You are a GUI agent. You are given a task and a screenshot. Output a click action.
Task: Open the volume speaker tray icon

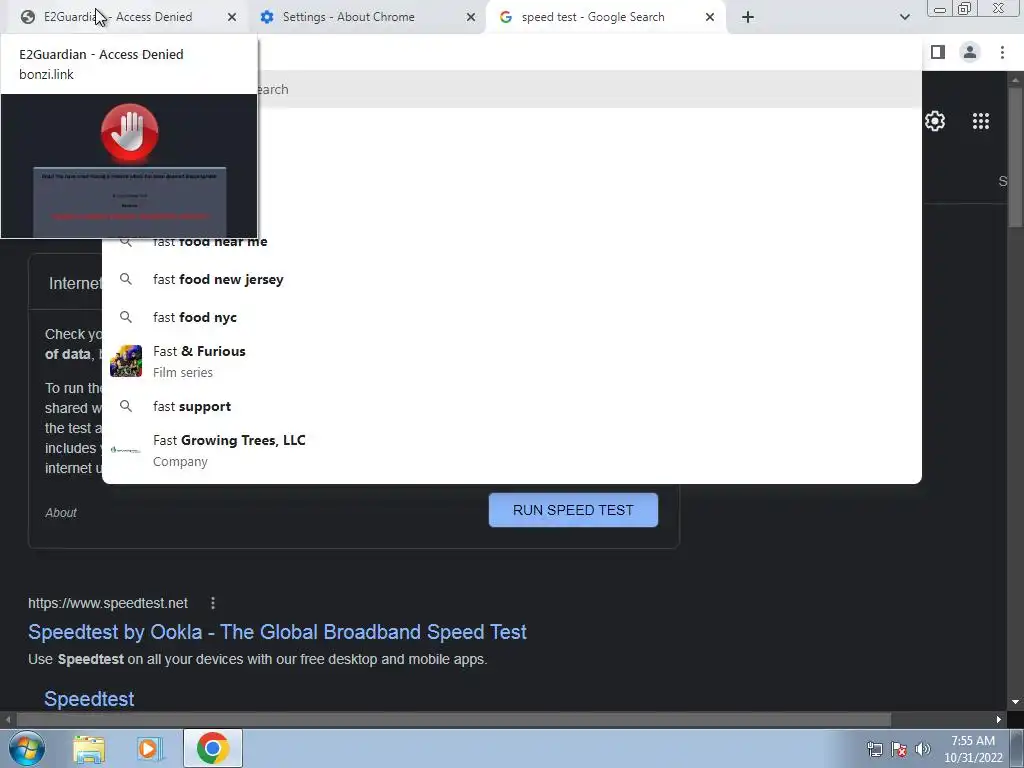click(x=922, y=750)
